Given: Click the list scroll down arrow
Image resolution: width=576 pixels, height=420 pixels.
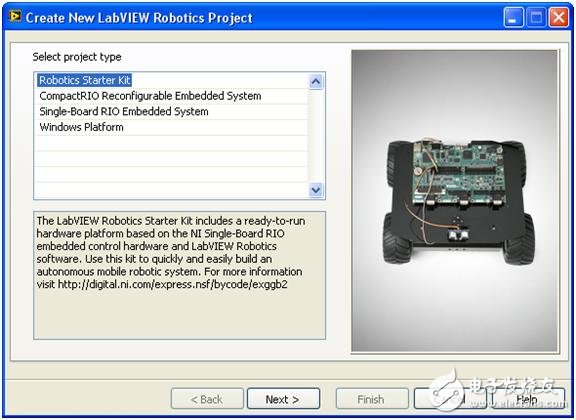Looking at the screenshot, I should [x=316, y=190].
